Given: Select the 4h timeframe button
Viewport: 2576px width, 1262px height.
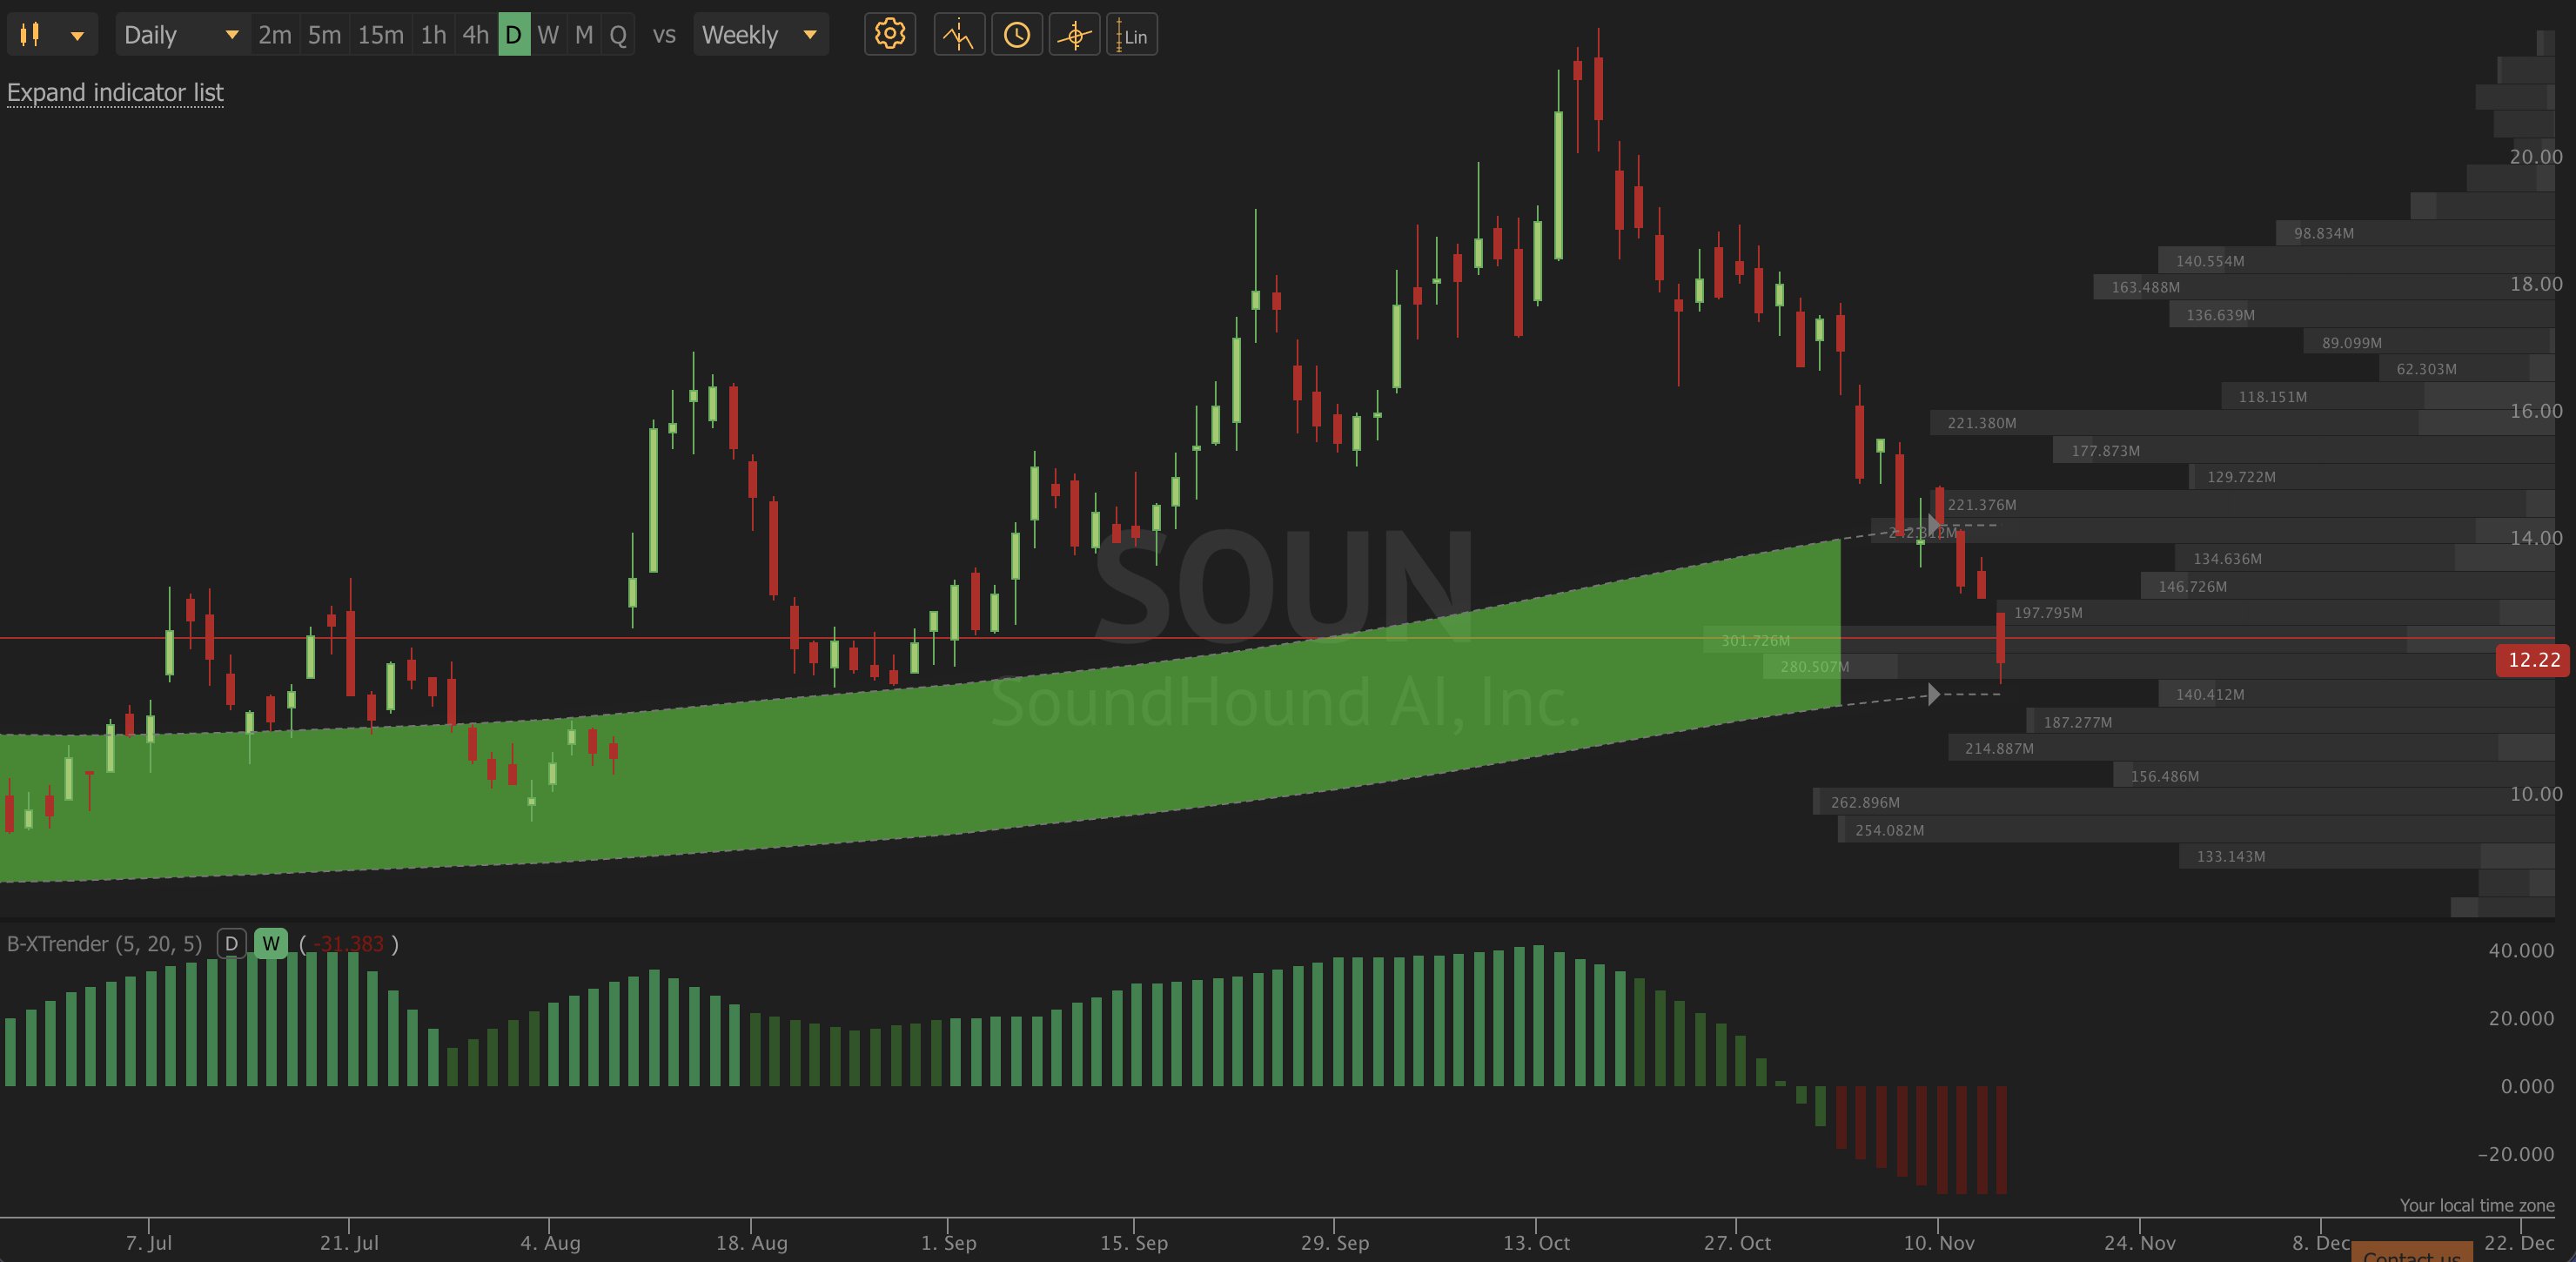Looking at the screenshot, I should [475, 35].
